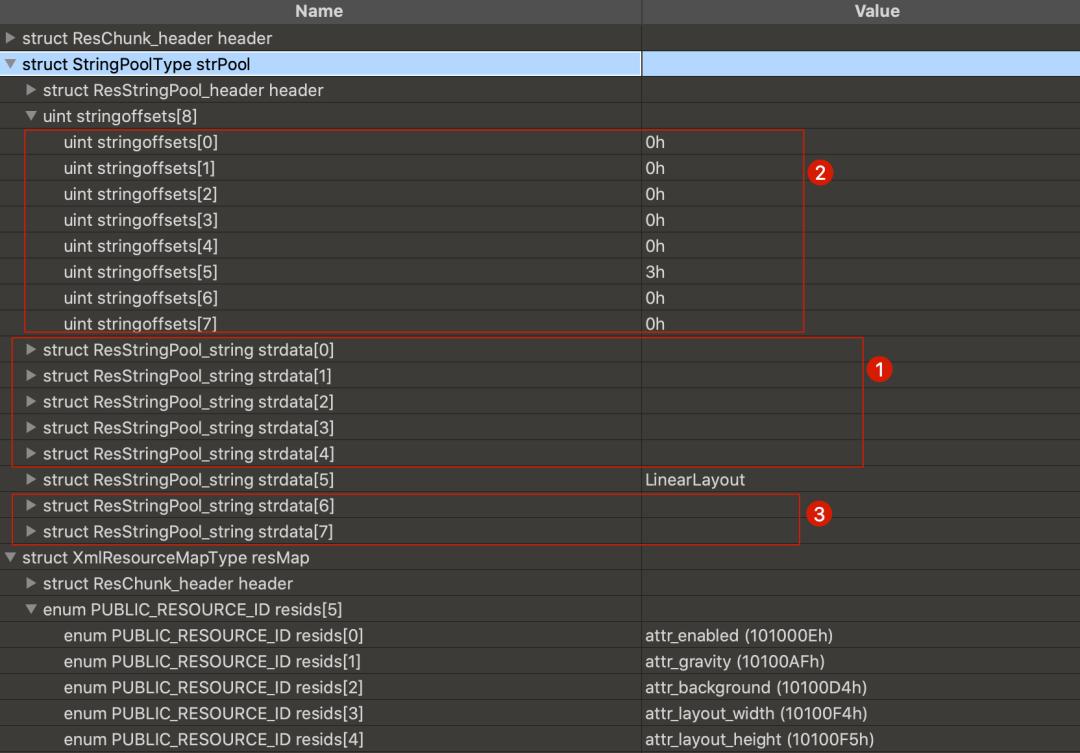The width and height of the screenshot is (1080, 753).
Task: Expand struct ResChunk_header header at top
Action: point(11,38)
